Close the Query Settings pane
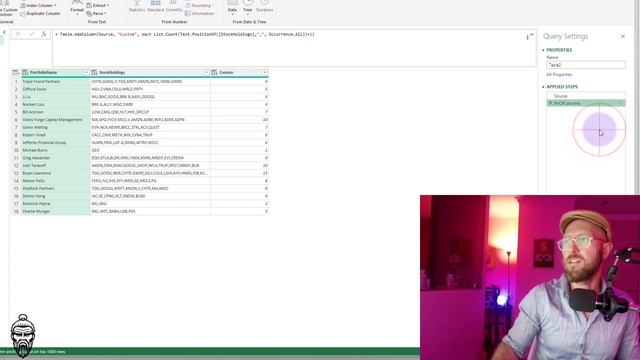 [623, 36]
